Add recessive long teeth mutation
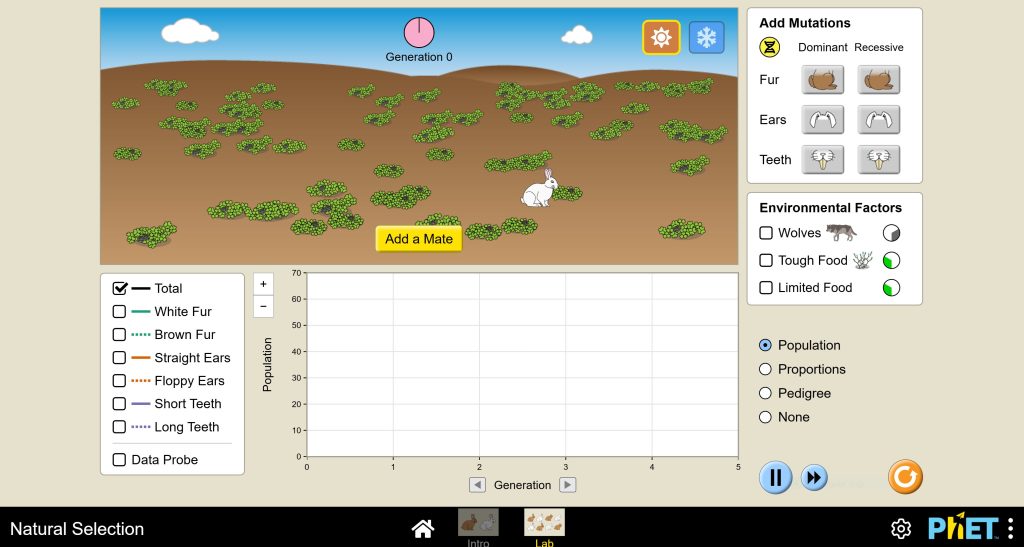Image resolution: width=1024 pixels, height=547 pixels. (878, 160)
